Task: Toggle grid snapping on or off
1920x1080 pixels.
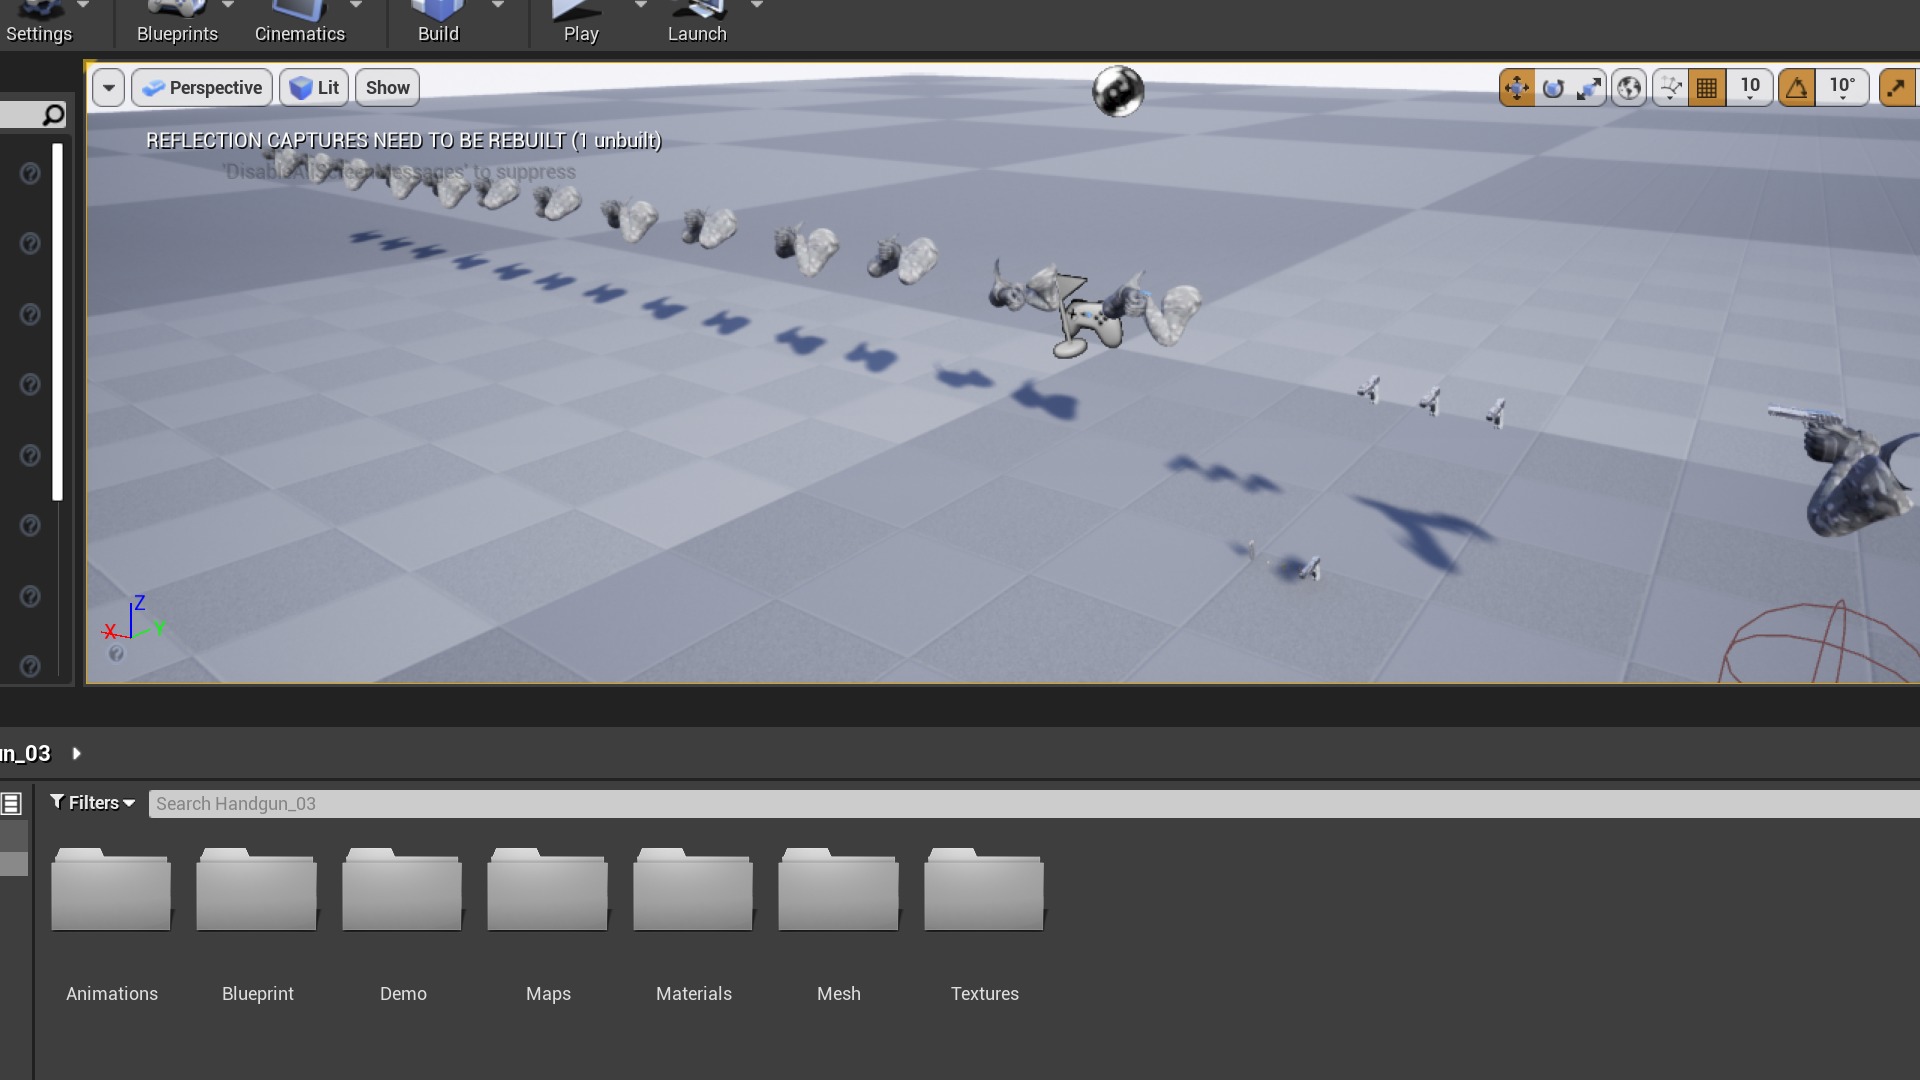Action: [x=1707, y=88]
